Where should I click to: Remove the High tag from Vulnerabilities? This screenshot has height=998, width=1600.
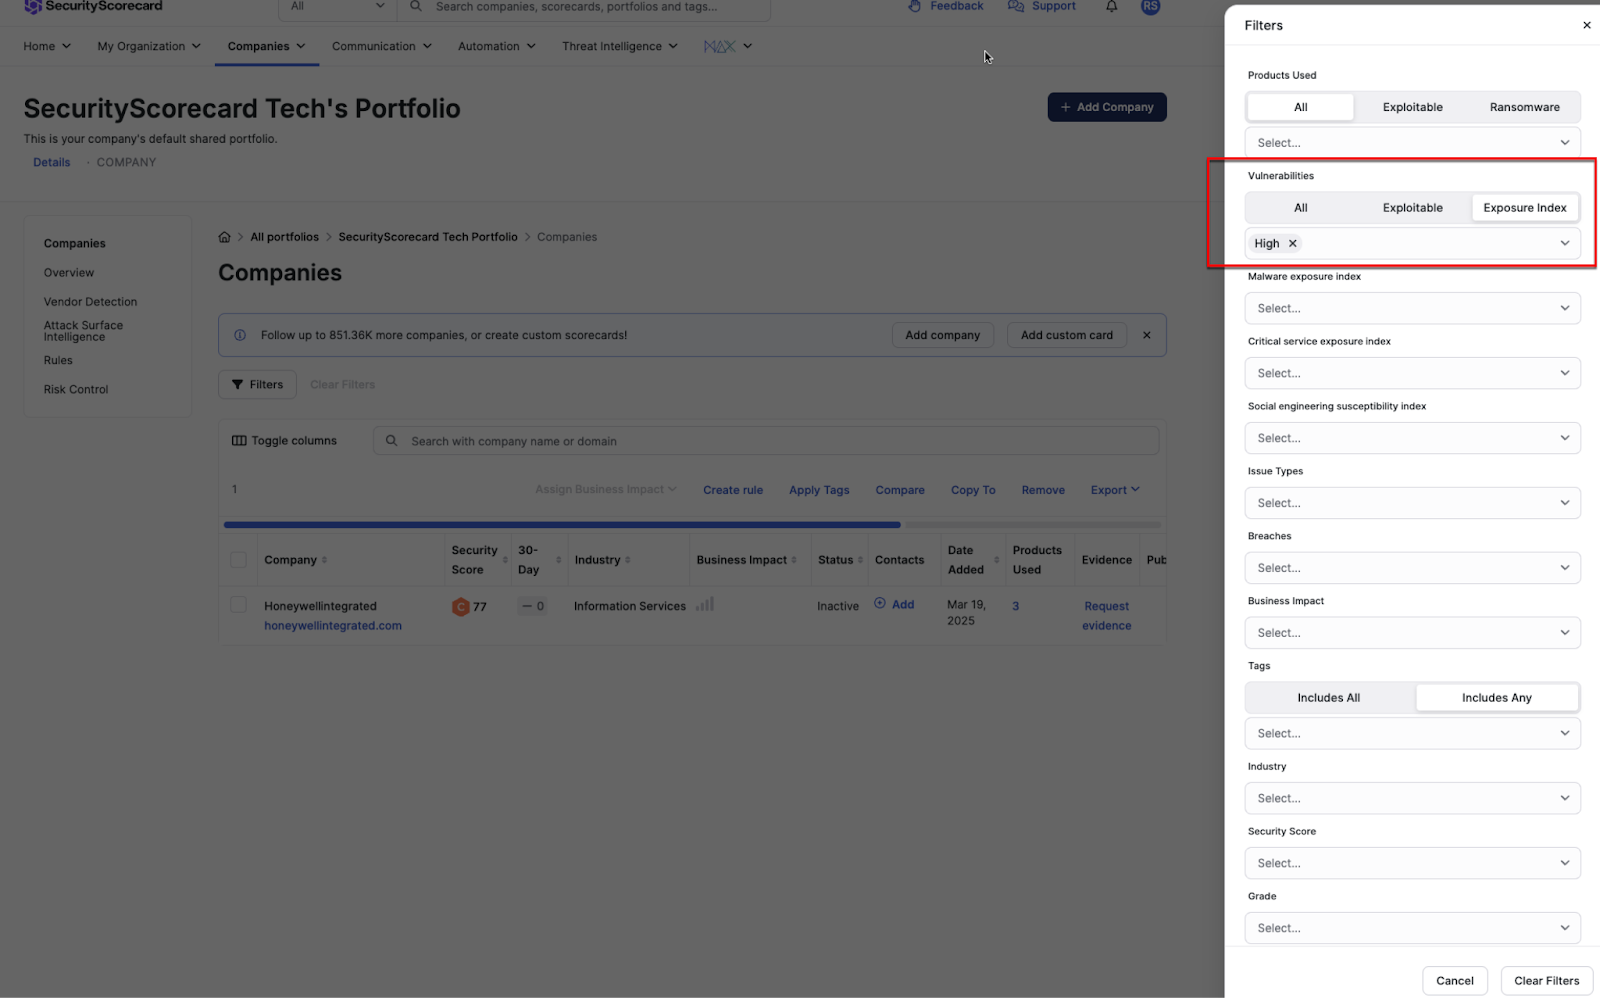pos(1293,243)
